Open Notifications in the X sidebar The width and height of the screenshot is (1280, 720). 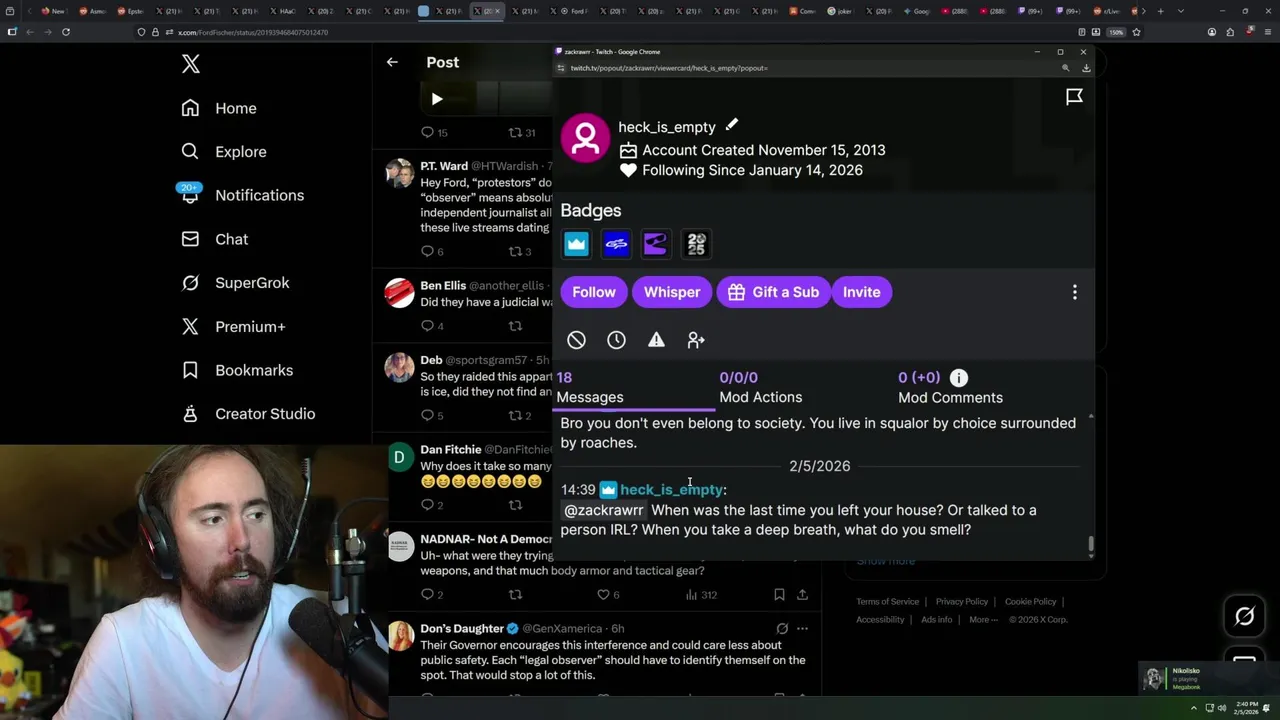pos(243,195)
